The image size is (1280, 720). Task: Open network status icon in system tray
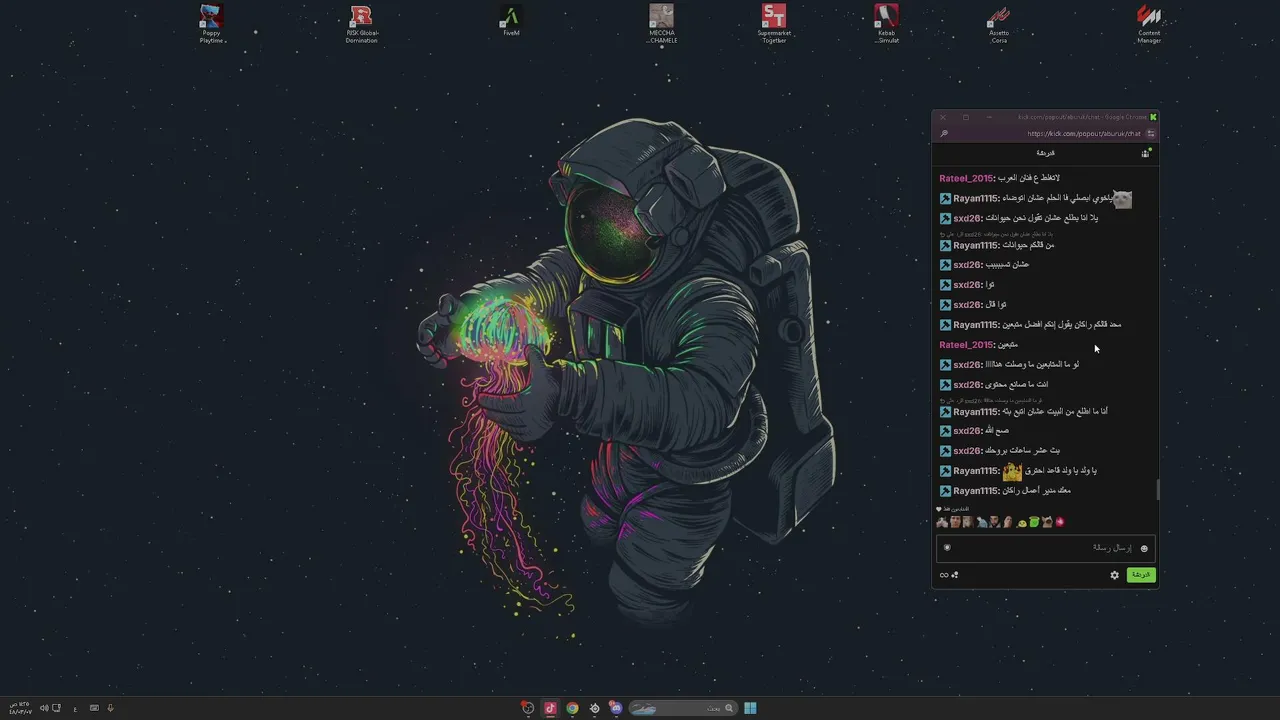click(x=56, y=708)
